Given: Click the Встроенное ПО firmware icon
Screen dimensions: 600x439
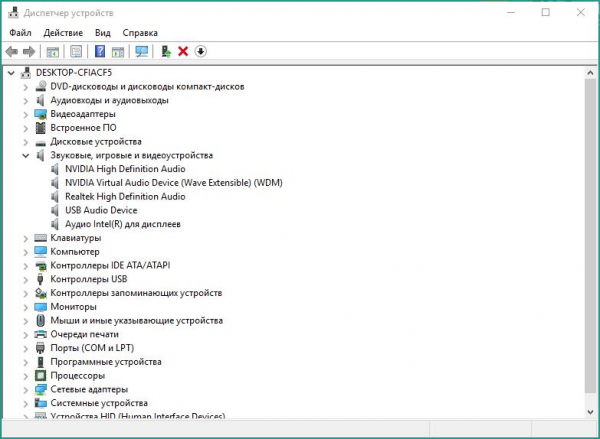Looking at the screenshot, I should 41,128.
